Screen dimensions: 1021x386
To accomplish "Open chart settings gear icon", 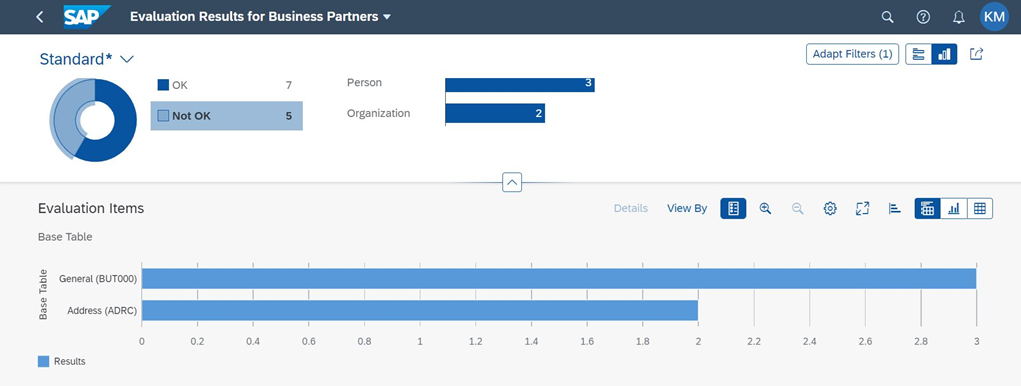I will tap(830, 208).
